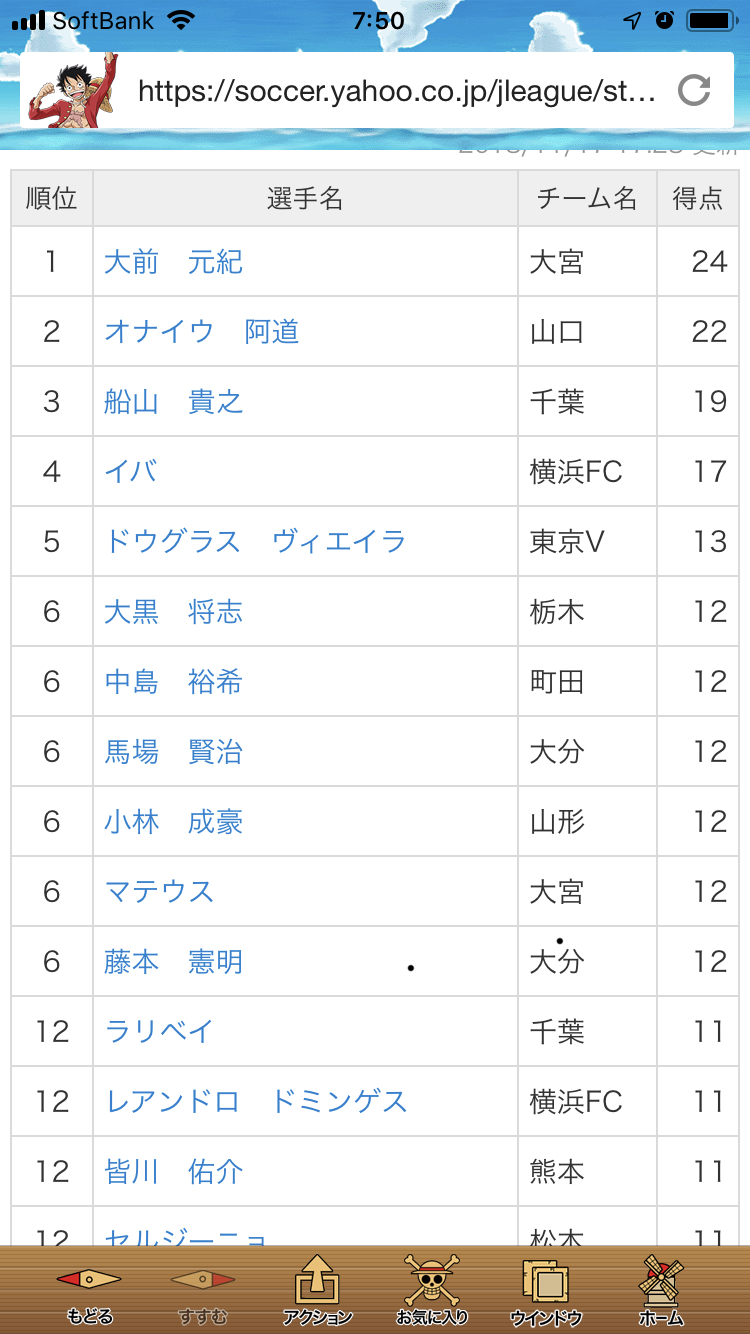Open the ウインドウ tabs icon
Image resolution: width=750 pixels, height=1334 pixels.
pyautogui.click(x=546, y=1282)
